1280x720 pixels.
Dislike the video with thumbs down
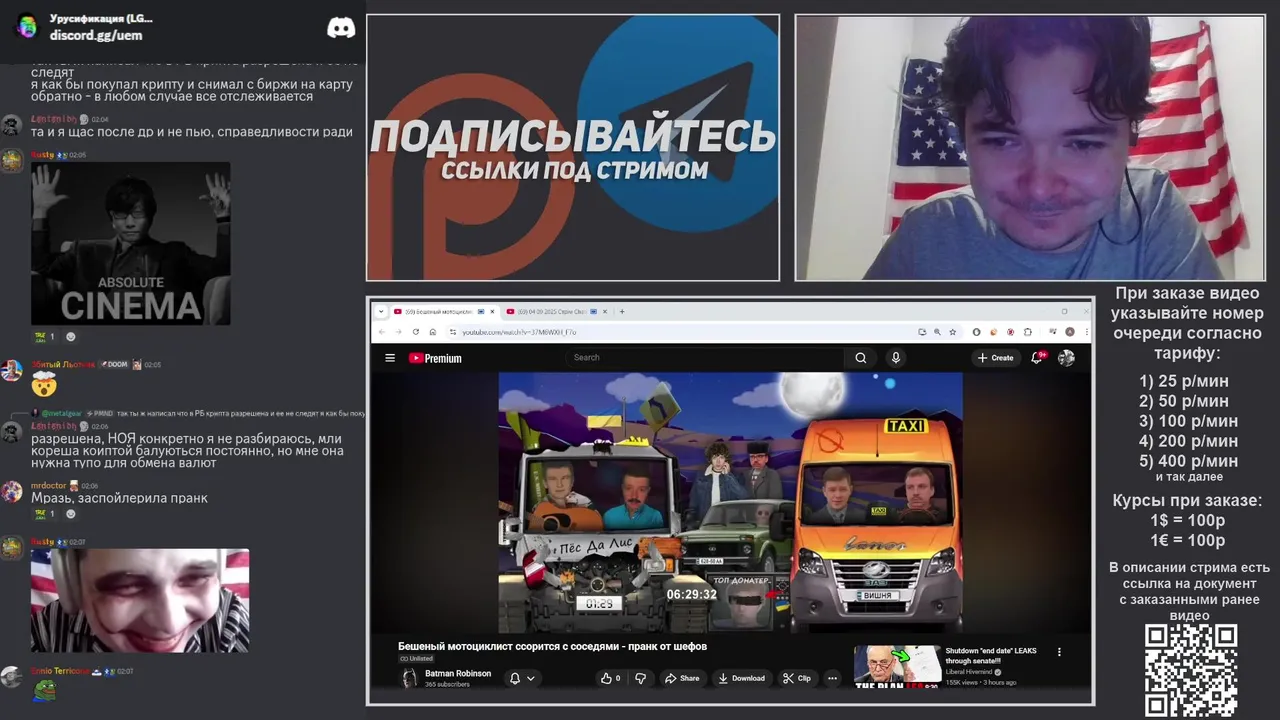click(641, 678)
